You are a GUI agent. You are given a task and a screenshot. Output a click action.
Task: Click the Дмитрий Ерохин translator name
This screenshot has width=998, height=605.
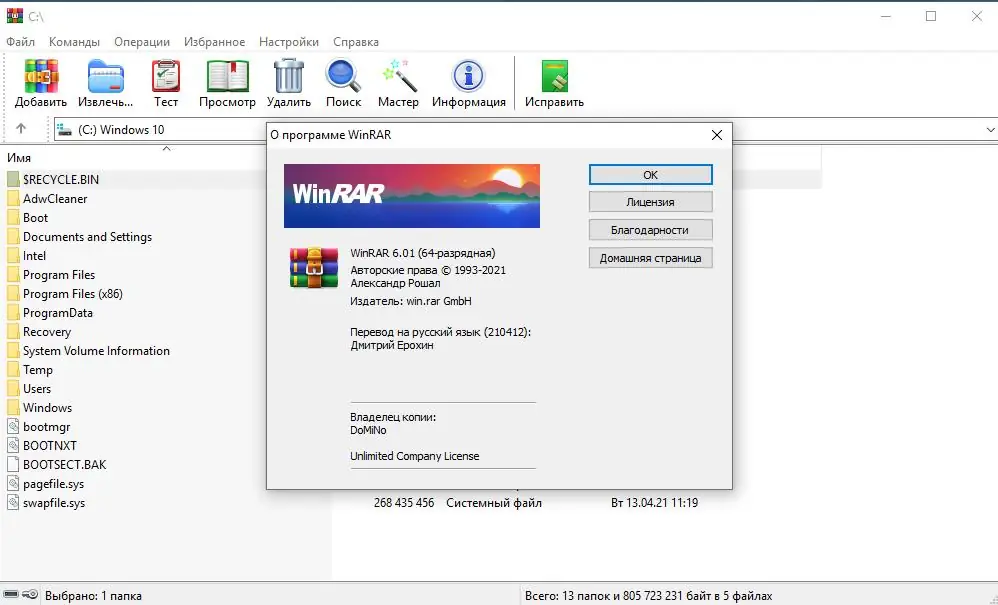point(391,345)
